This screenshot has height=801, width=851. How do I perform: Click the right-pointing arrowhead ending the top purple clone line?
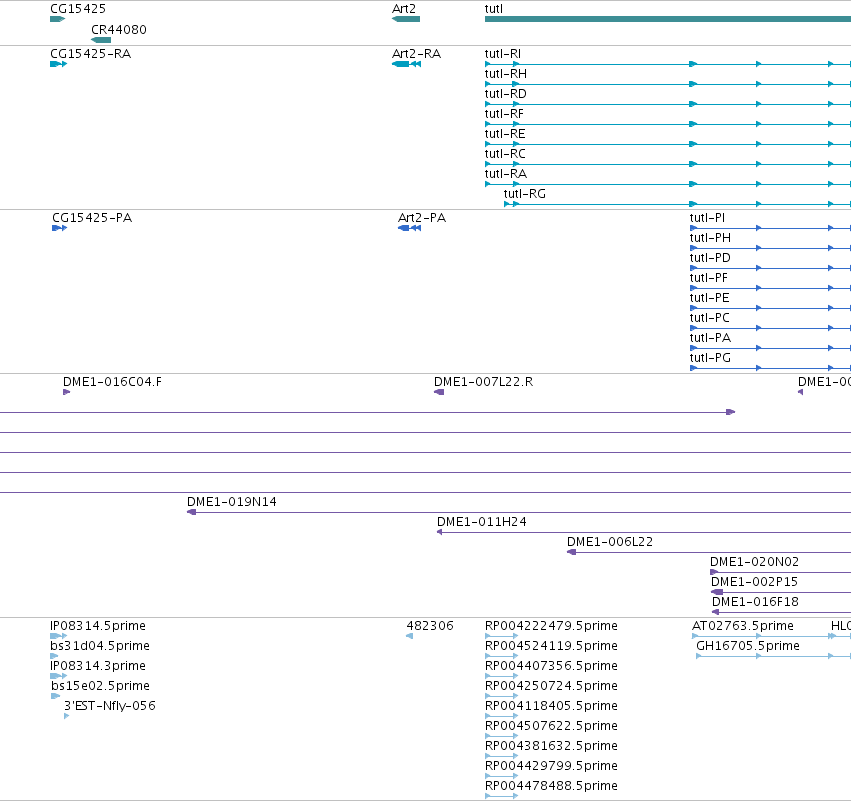pos(731,412)
